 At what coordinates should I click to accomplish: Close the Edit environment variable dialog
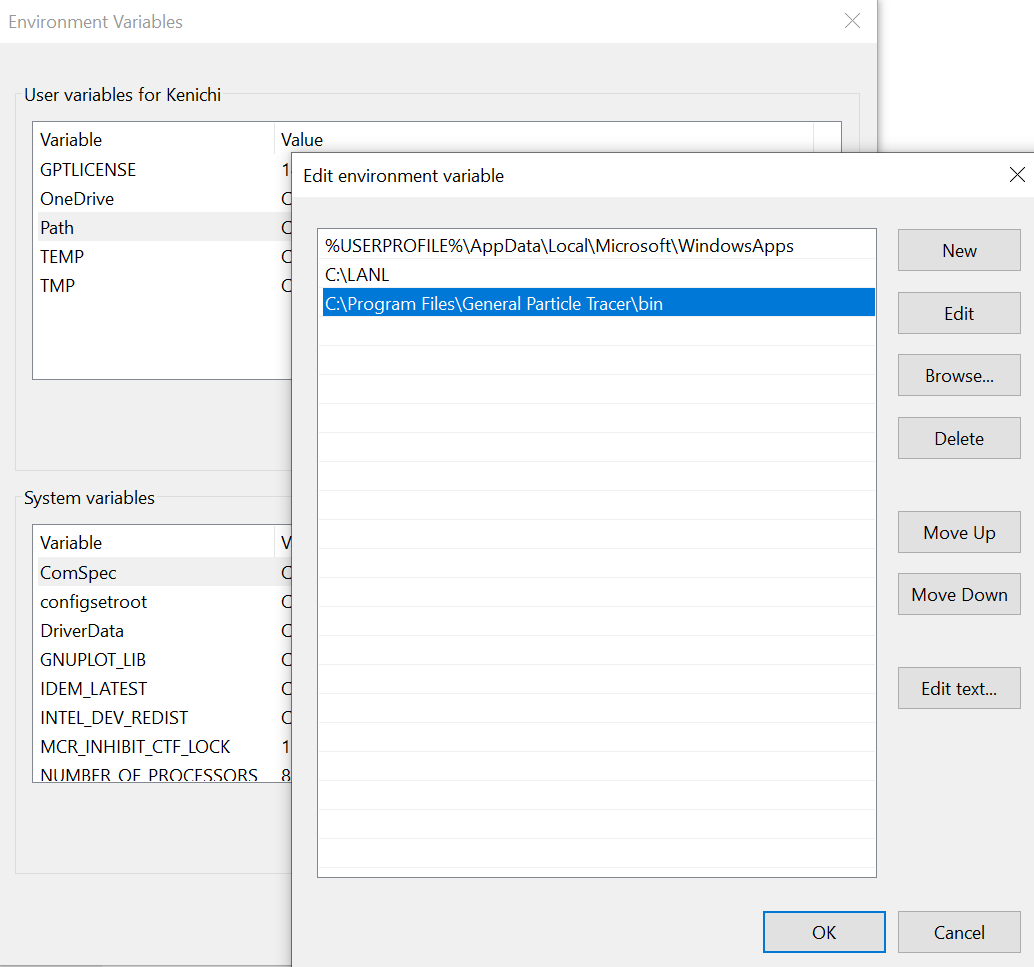click(1017, 175)
